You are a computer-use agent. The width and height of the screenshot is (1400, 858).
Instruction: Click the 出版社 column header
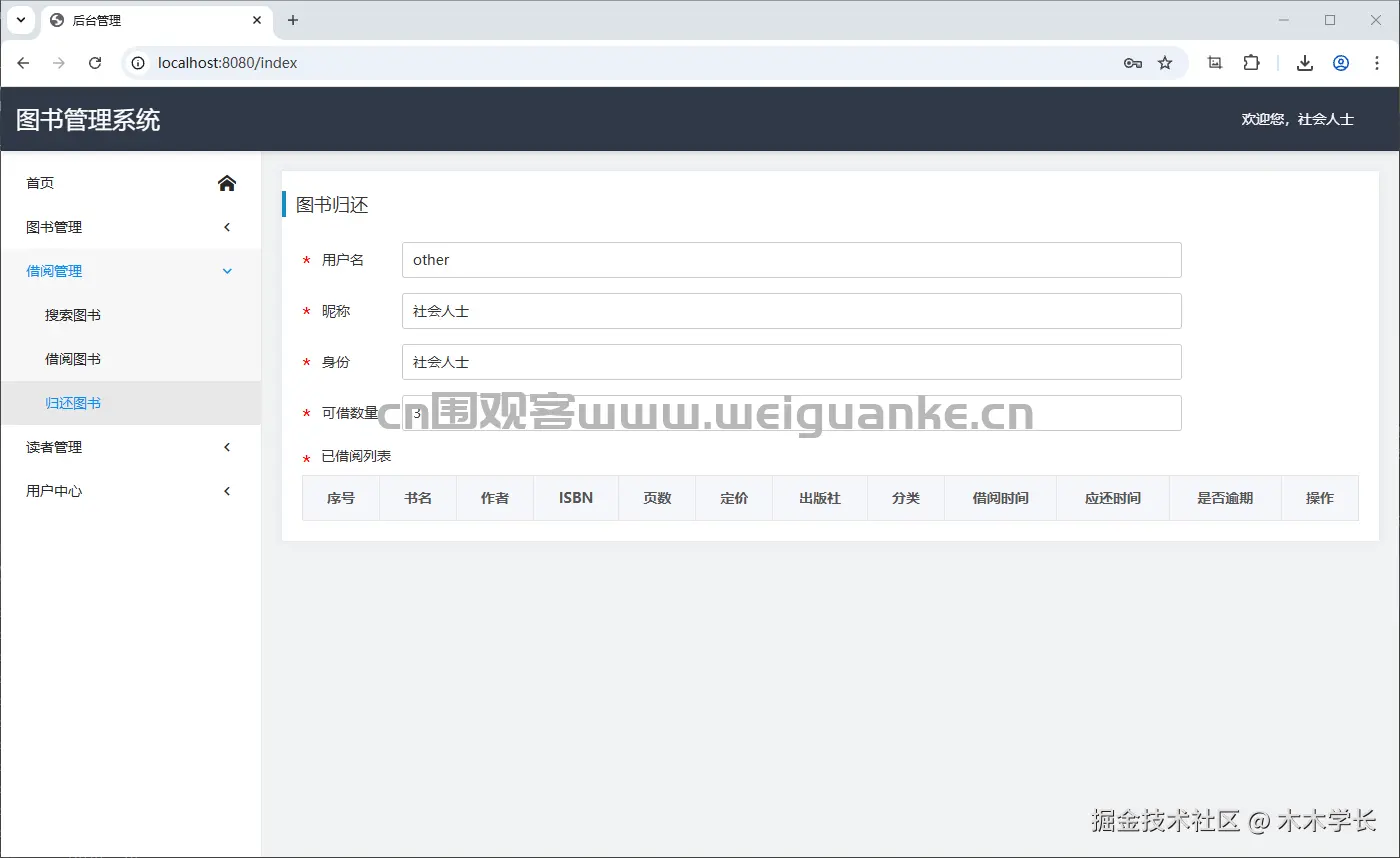(820, 498)
